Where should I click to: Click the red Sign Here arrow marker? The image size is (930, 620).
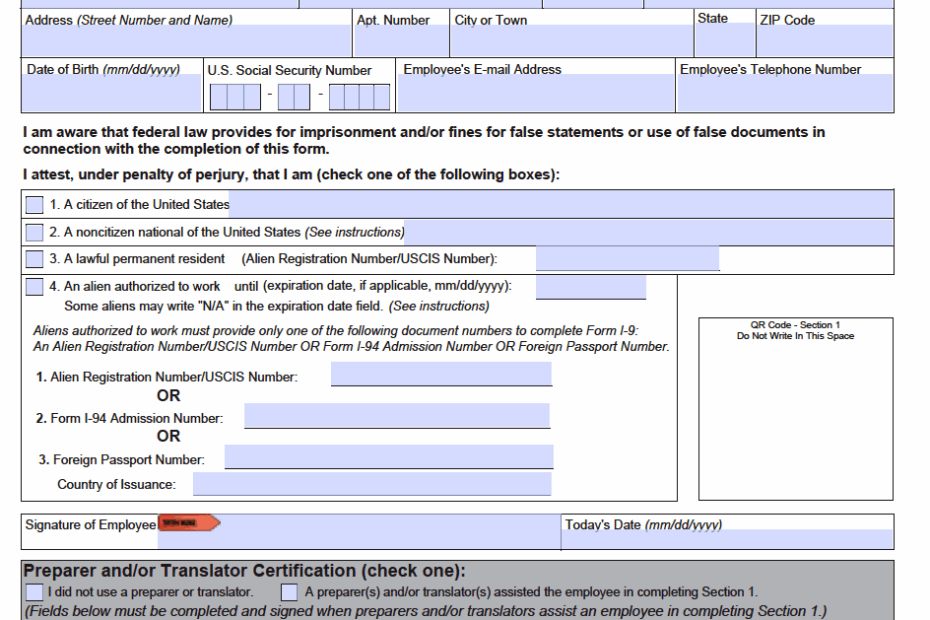point(190,521)
